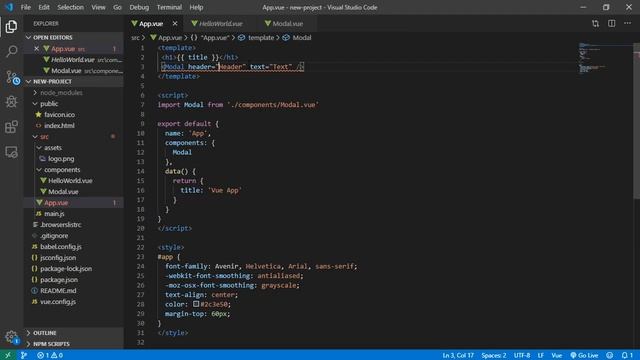Screen dimensions: 640x360
Task: Collapse the Open Editors section
Action: click(x=73, y=37)
